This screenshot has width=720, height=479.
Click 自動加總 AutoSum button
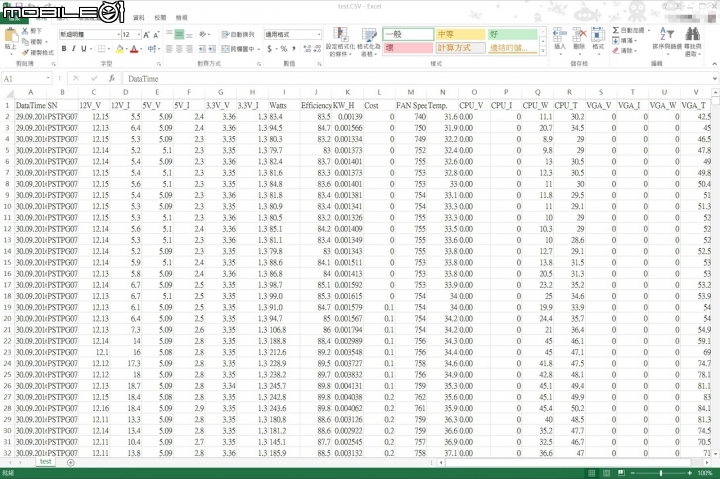click(x=630, y=30)
